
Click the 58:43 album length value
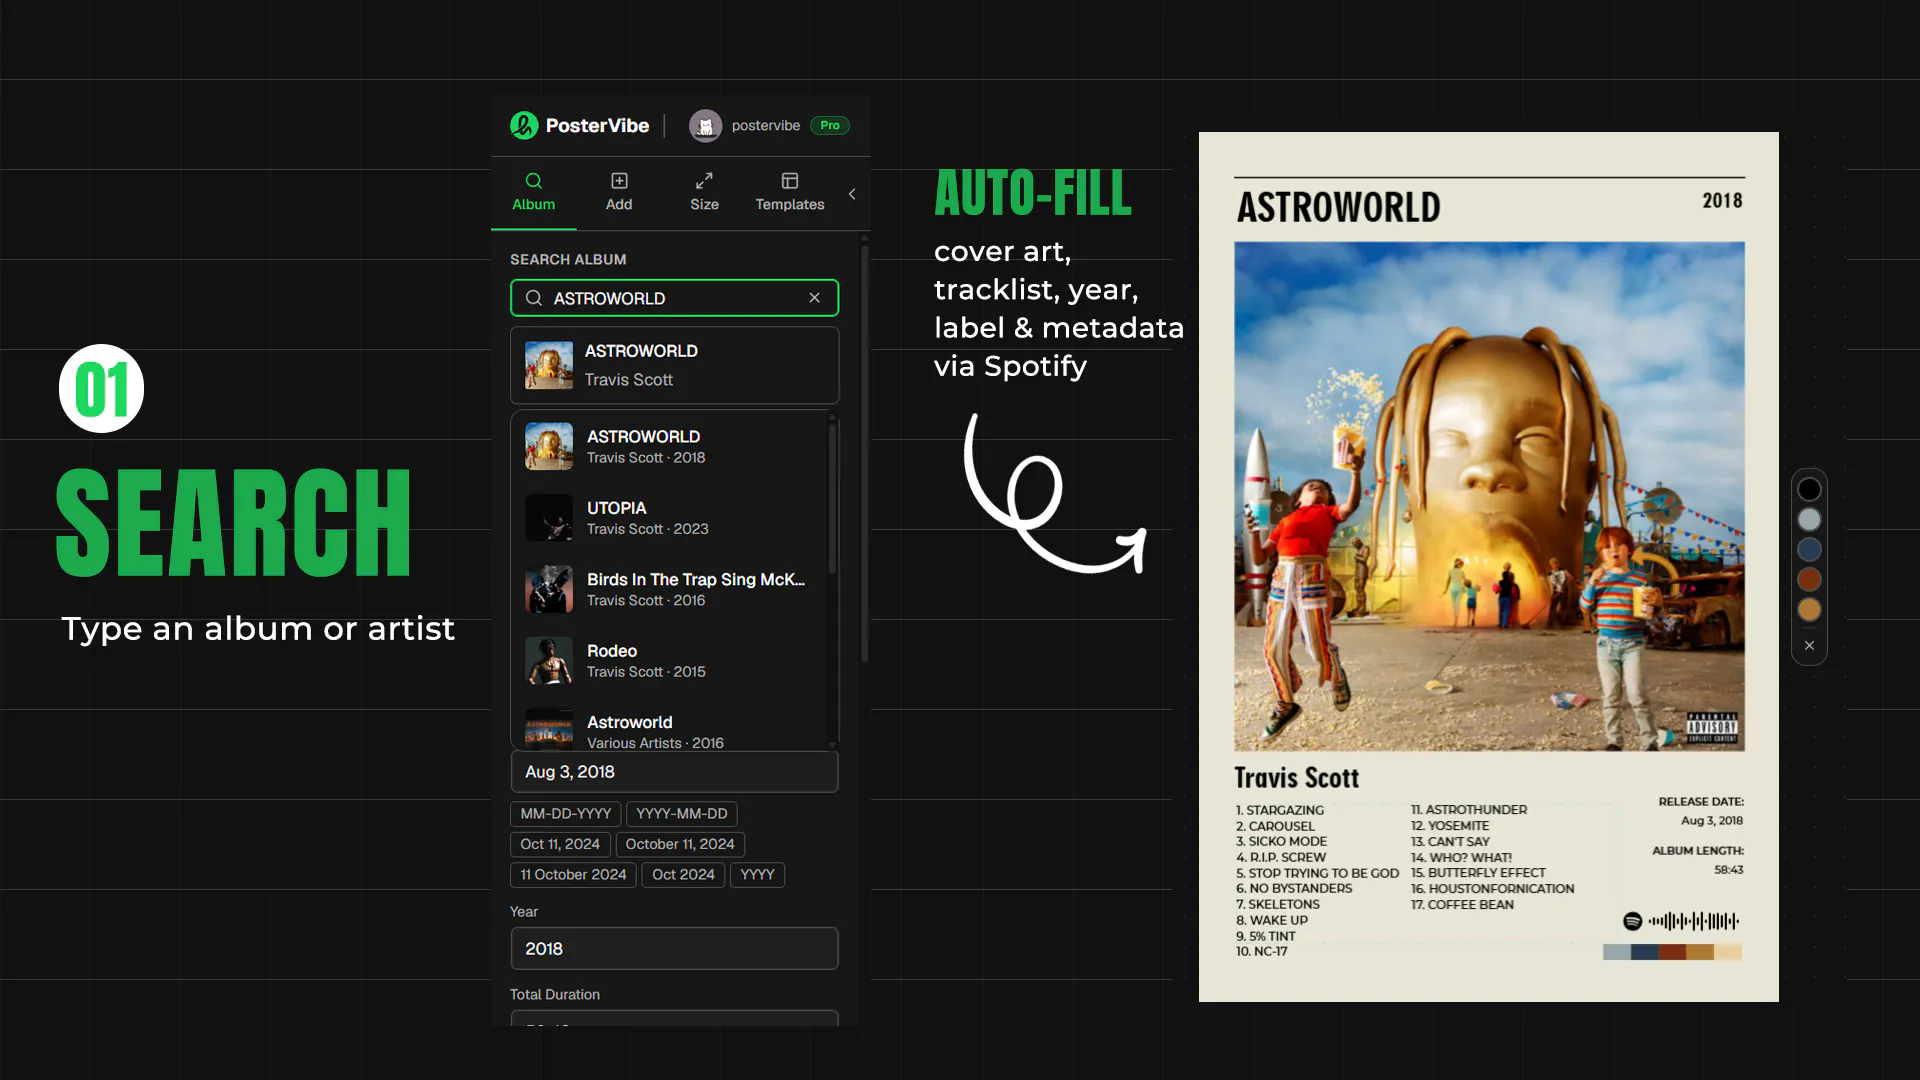coord(1728,870)
